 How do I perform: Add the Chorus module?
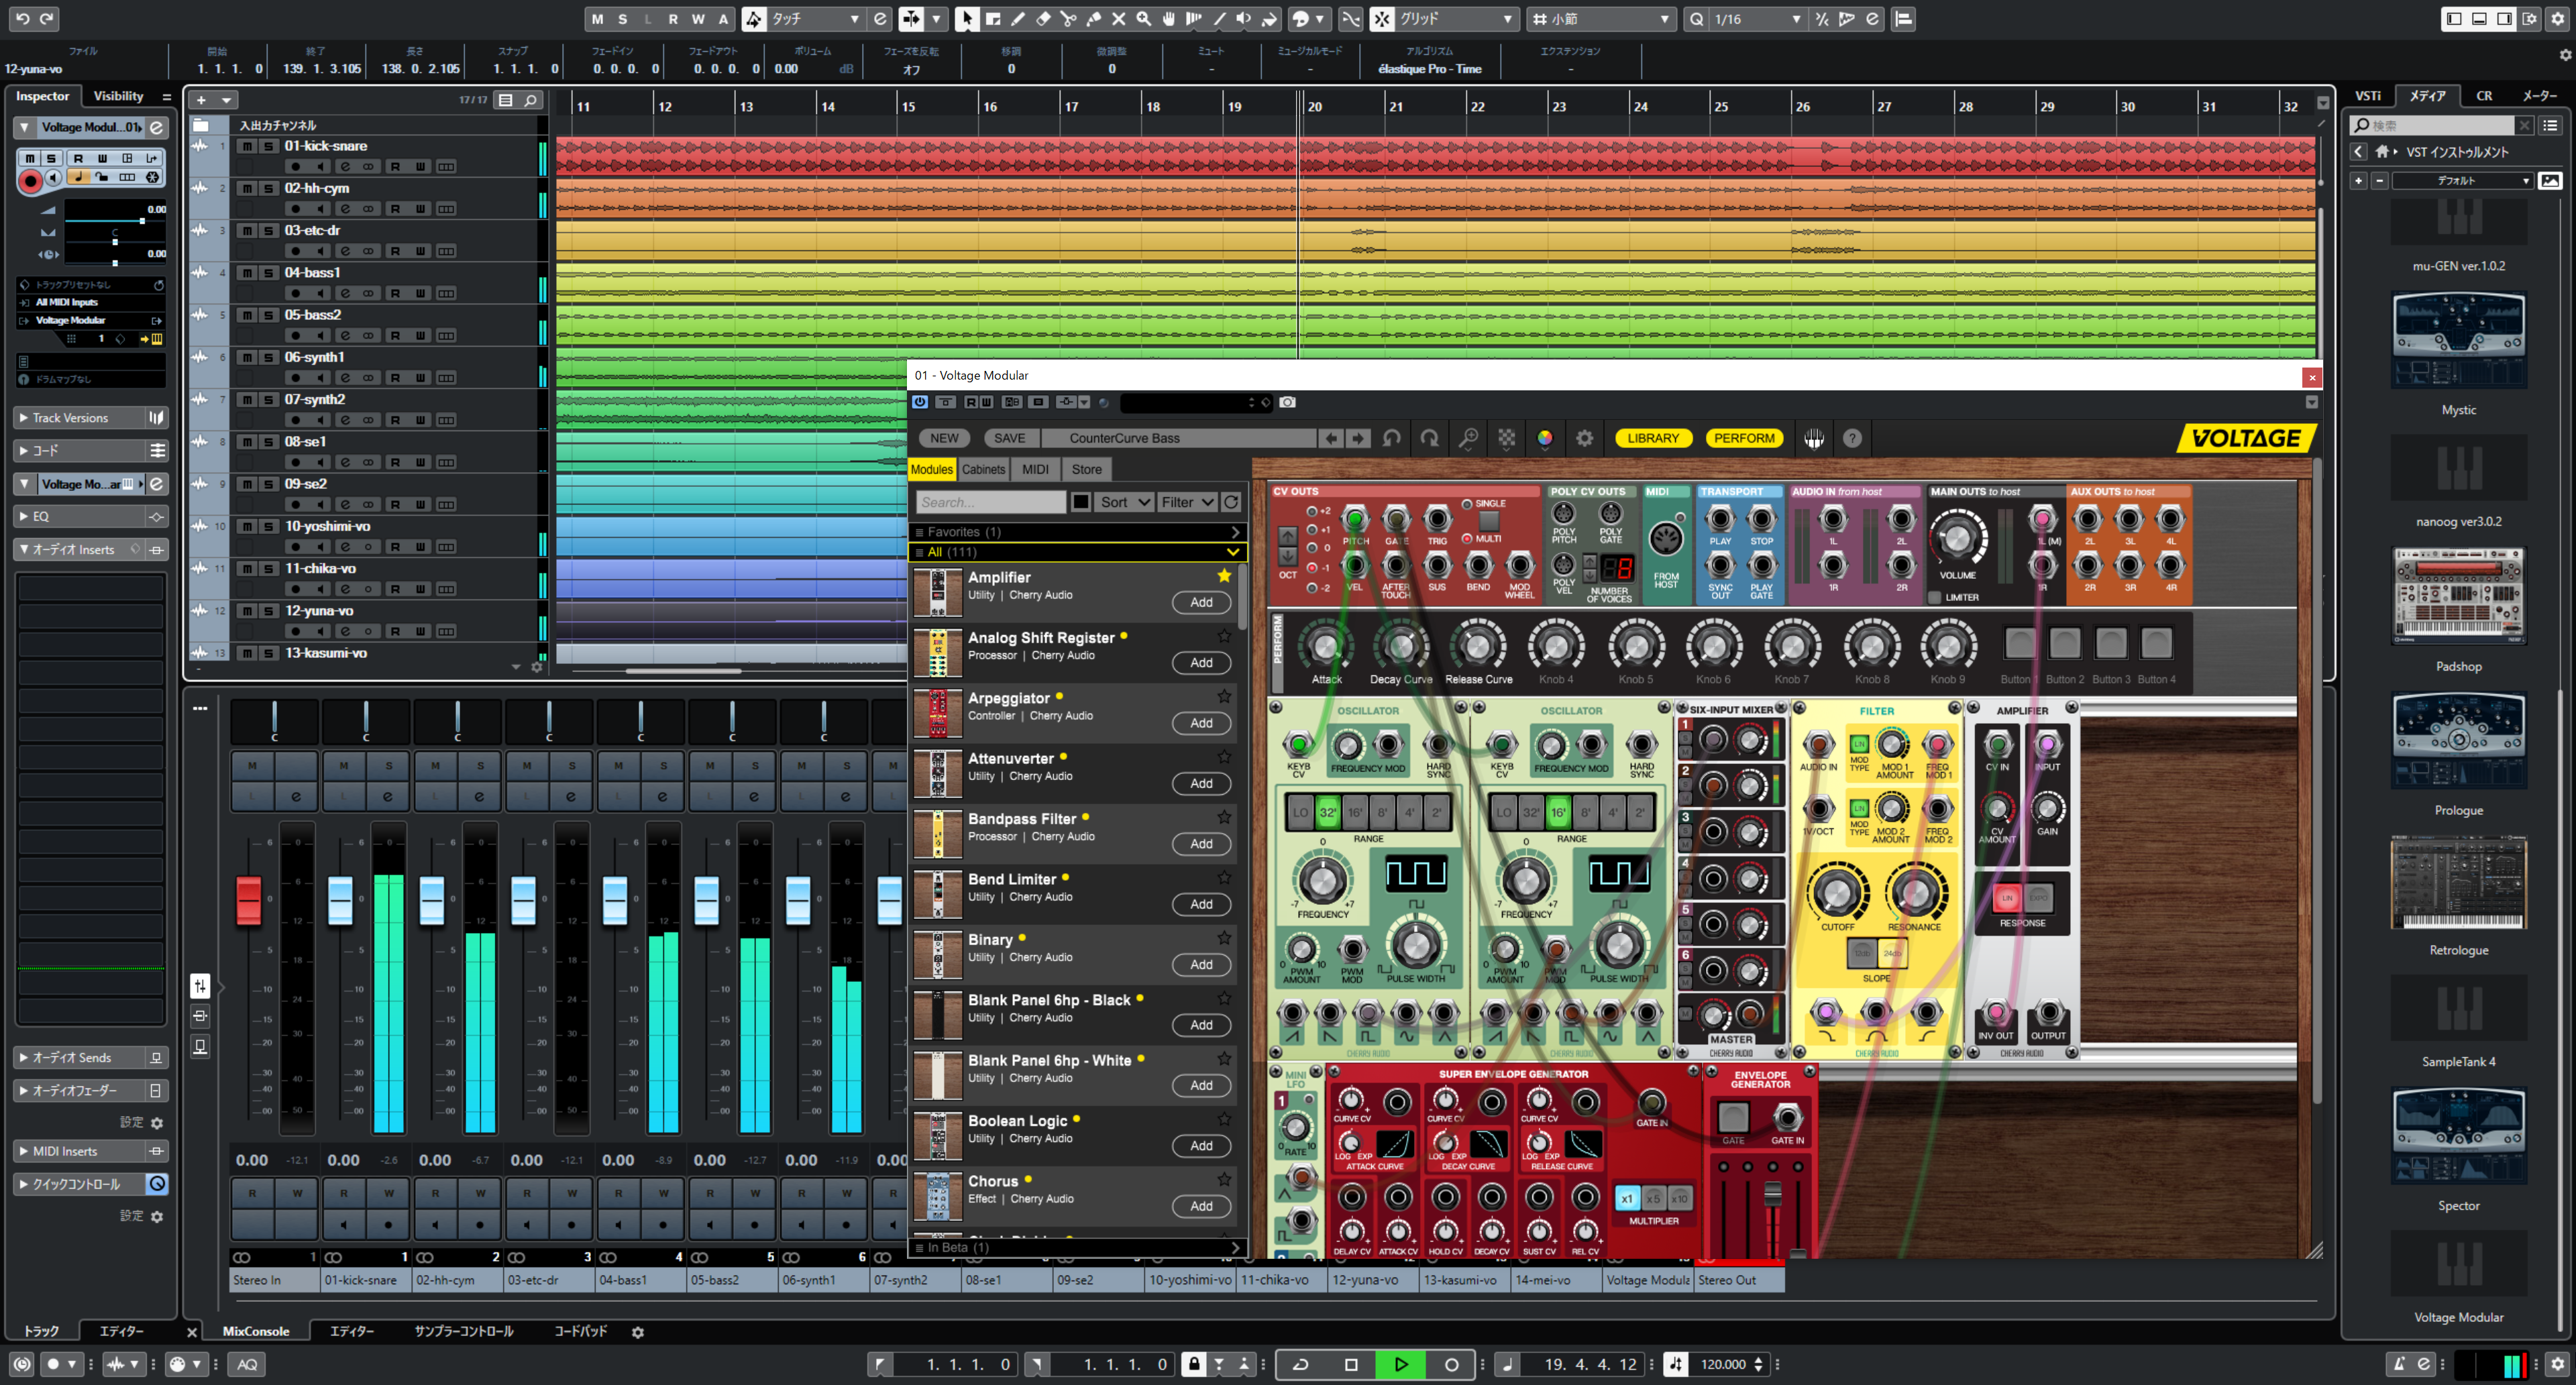(1201, 1206)
